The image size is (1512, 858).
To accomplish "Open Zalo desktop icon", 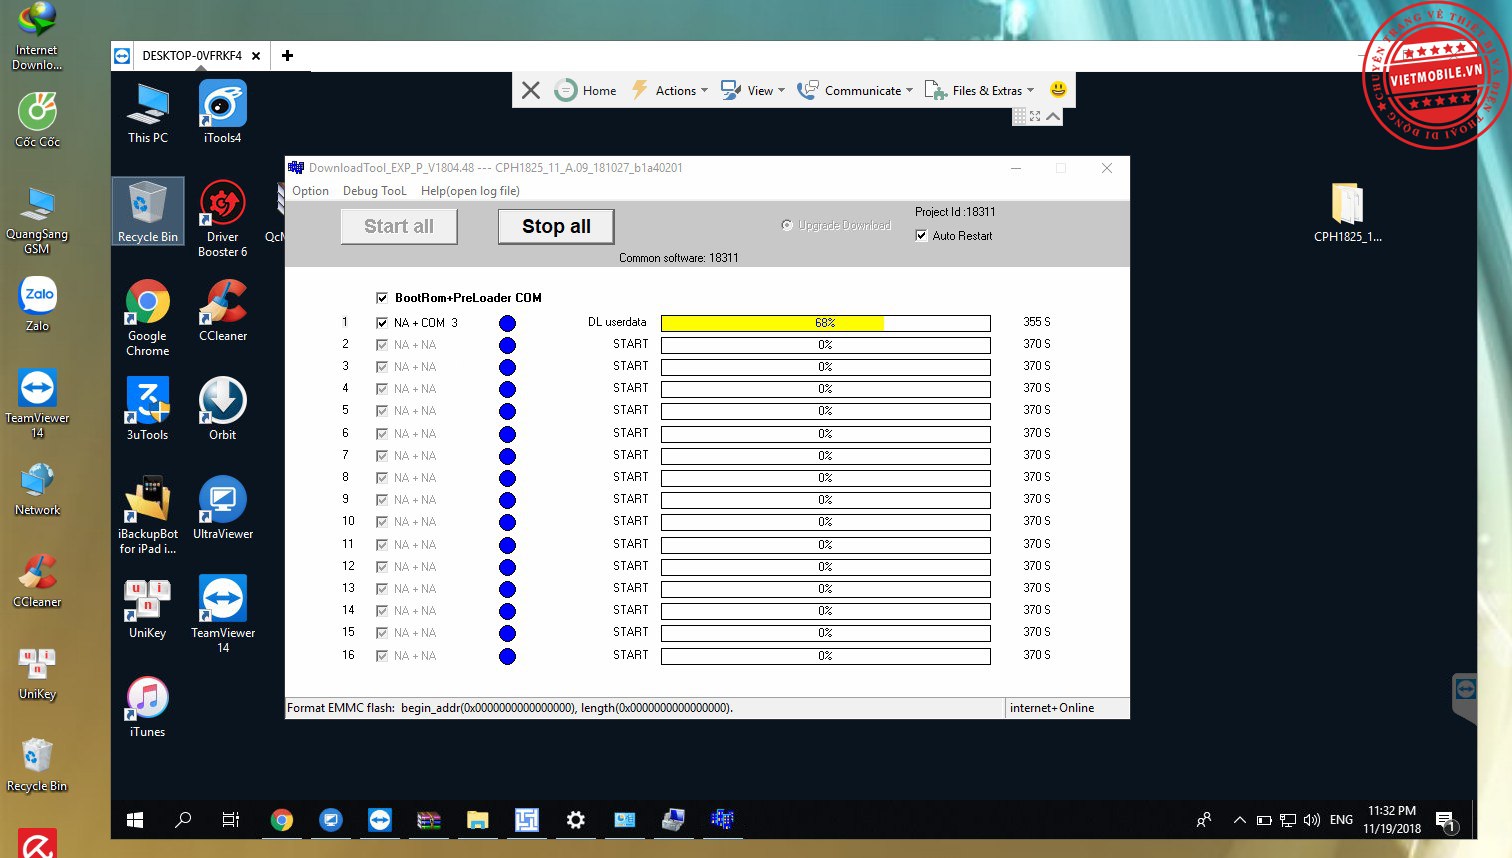I will point(37,303).
